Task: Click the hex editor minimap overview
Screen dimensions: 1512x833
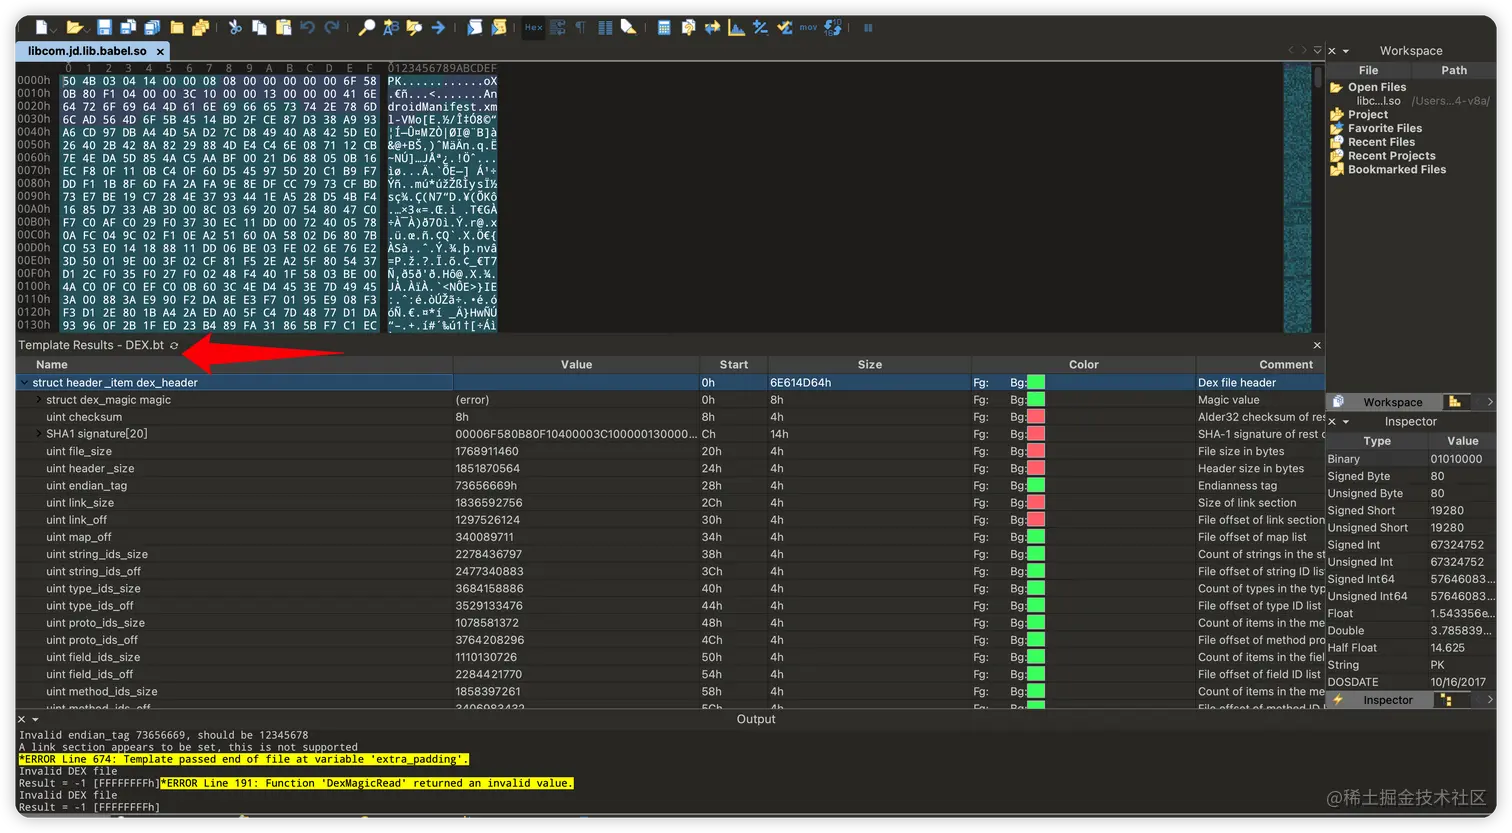Action: tap(1297, 197)
